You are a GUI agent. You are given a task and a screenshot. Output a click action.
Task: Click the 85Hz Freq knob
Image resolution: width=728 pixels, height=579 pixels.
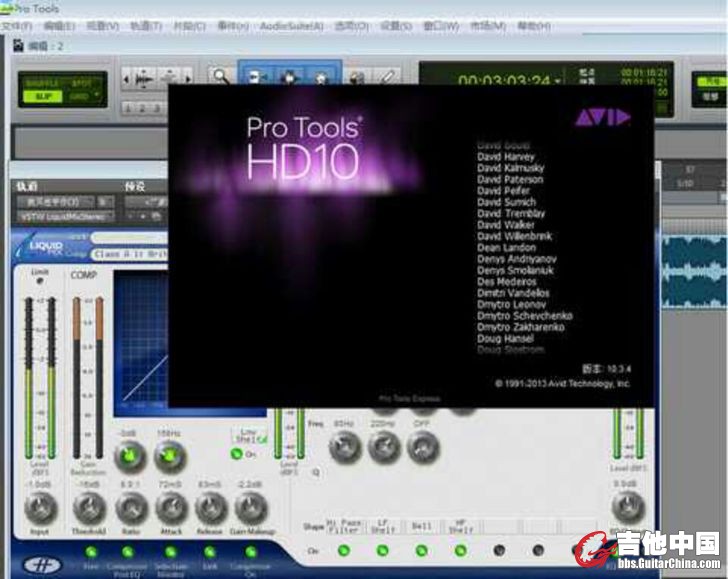(x=345, y=447)
